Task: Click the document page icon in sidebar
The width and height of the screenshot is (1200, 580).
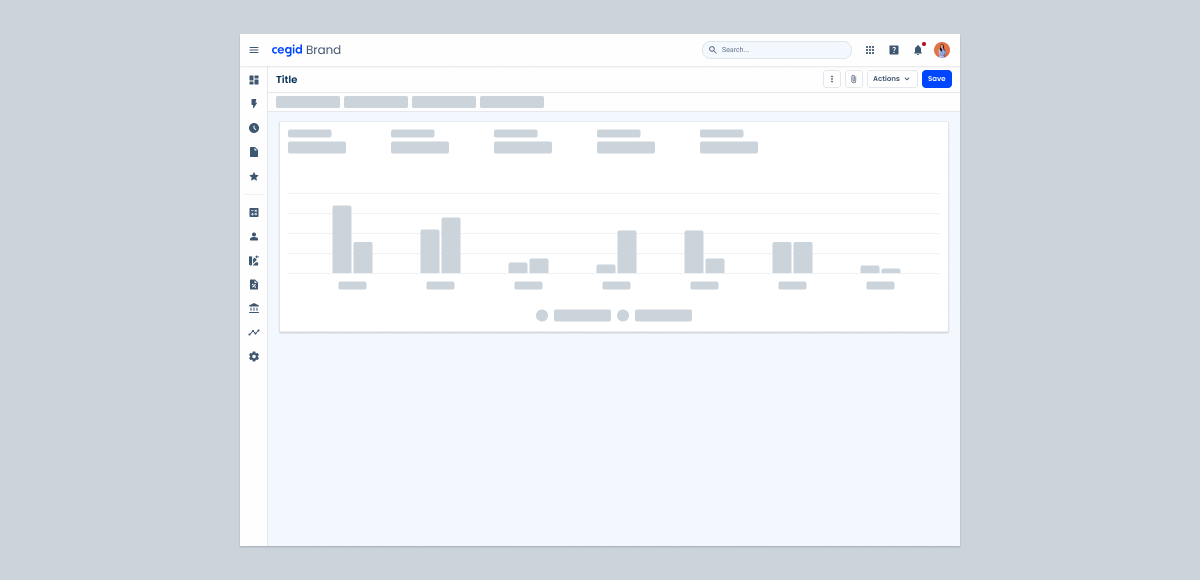Action: (253, 151)
